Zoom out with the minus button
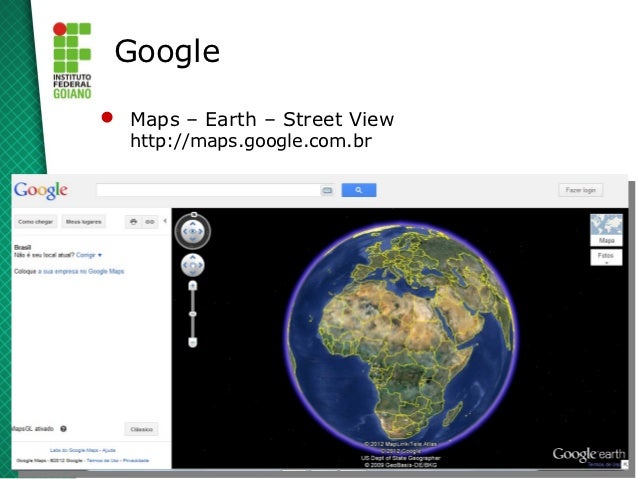 (193, 342)
